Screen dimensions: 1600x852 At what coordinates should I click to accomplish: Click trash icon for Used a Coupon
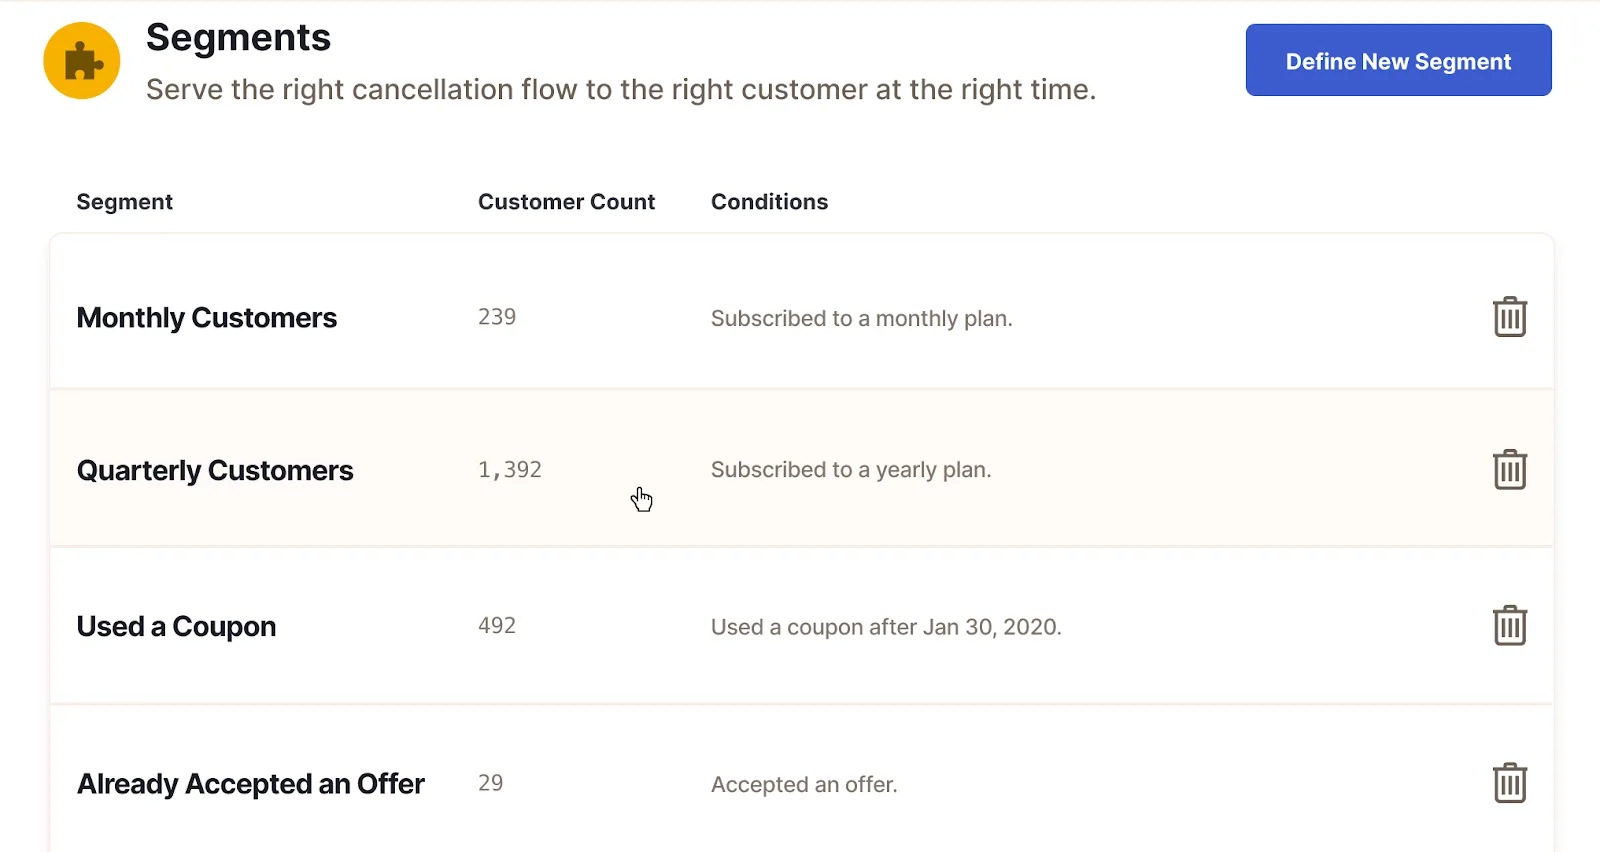coord(1510,625)
